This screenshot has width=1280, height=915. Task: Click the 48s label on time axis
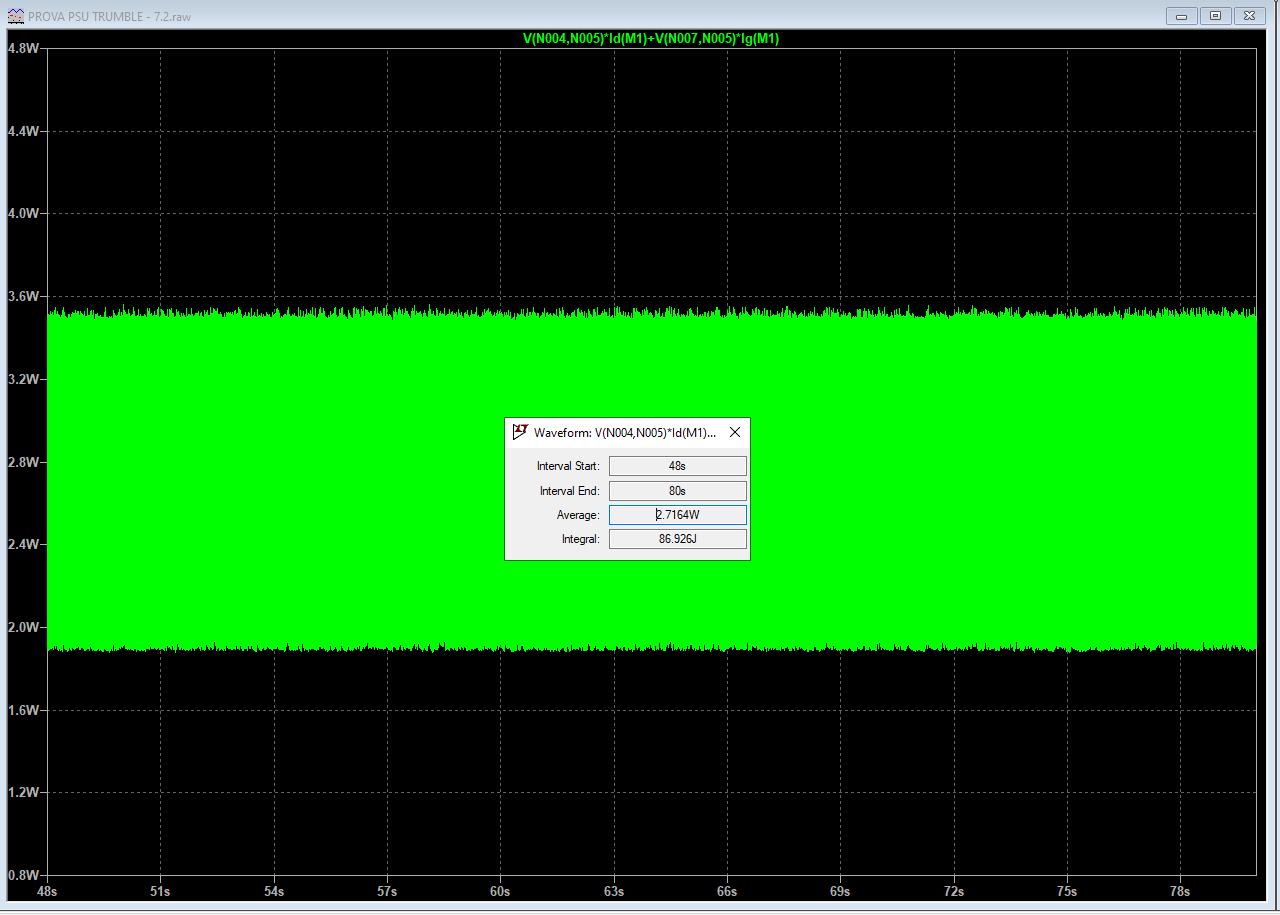click(x=47, y=891)
